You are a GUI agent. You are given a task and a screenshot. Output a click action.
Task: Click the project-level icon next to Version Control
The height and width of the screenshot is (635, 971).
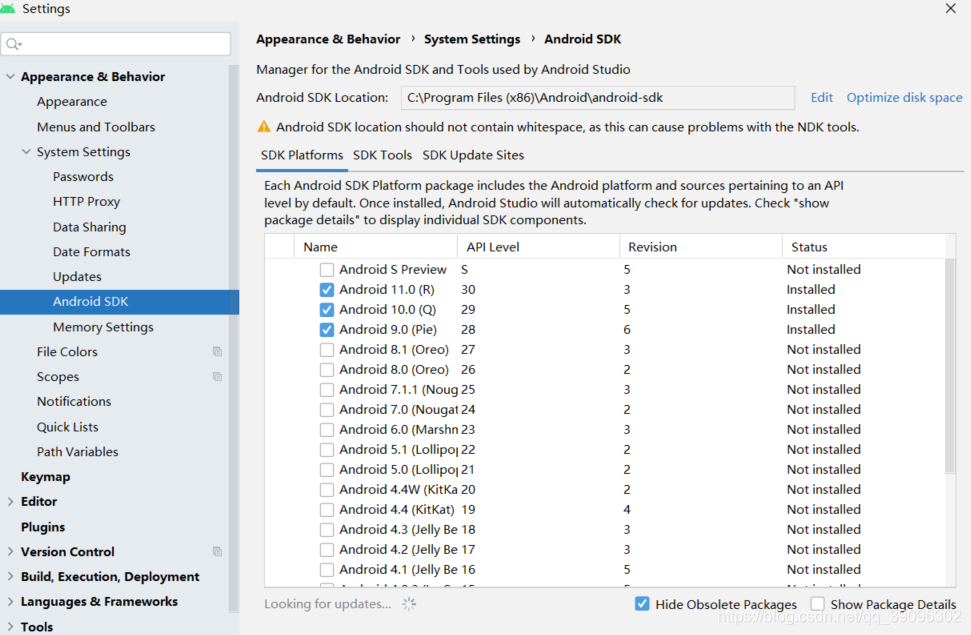(217, 551)
